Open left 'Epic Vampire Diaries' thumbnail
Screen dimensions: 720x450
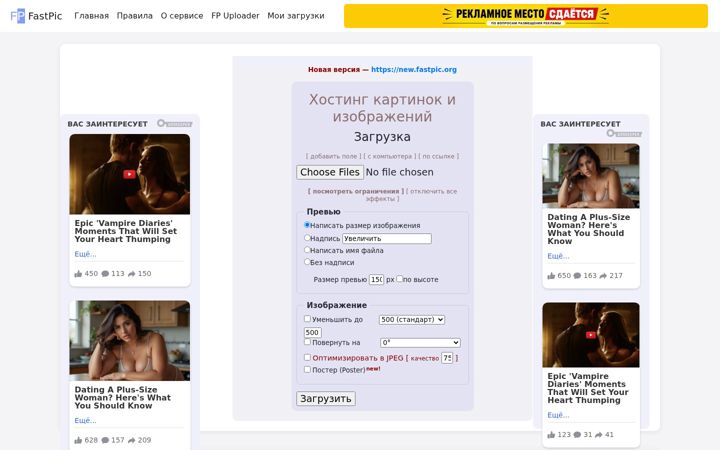click(x=129, y=174)
